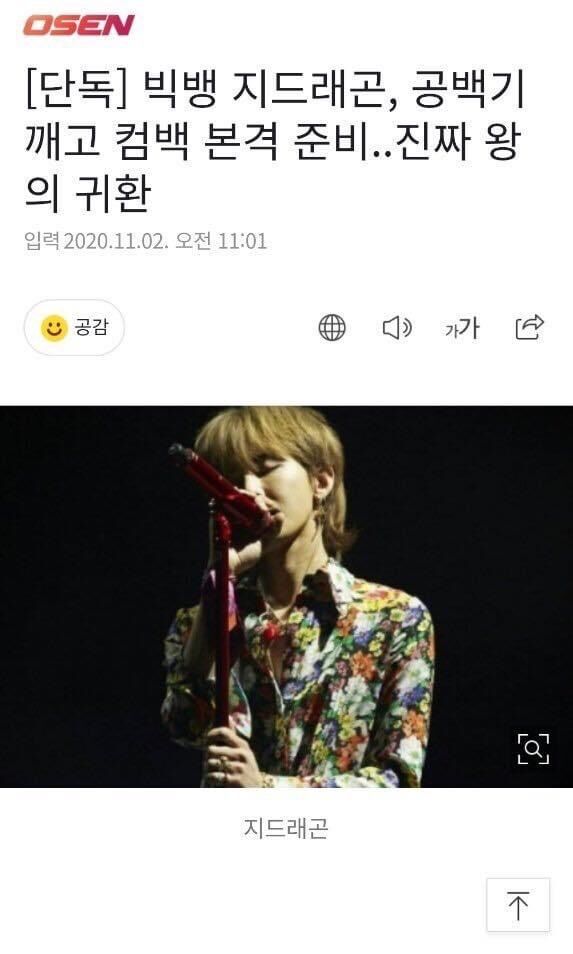Toggle the 공감 reaction button

[74, 328]
